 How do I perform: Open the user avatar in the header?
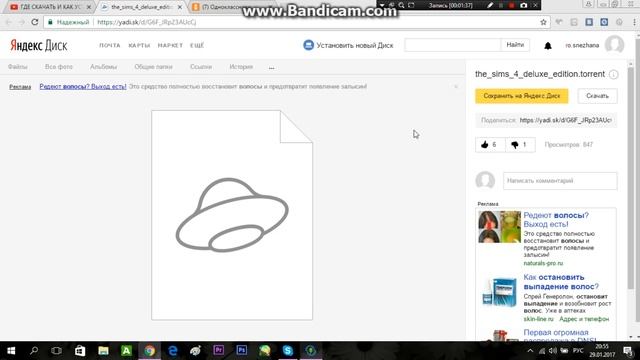(614, 44)
